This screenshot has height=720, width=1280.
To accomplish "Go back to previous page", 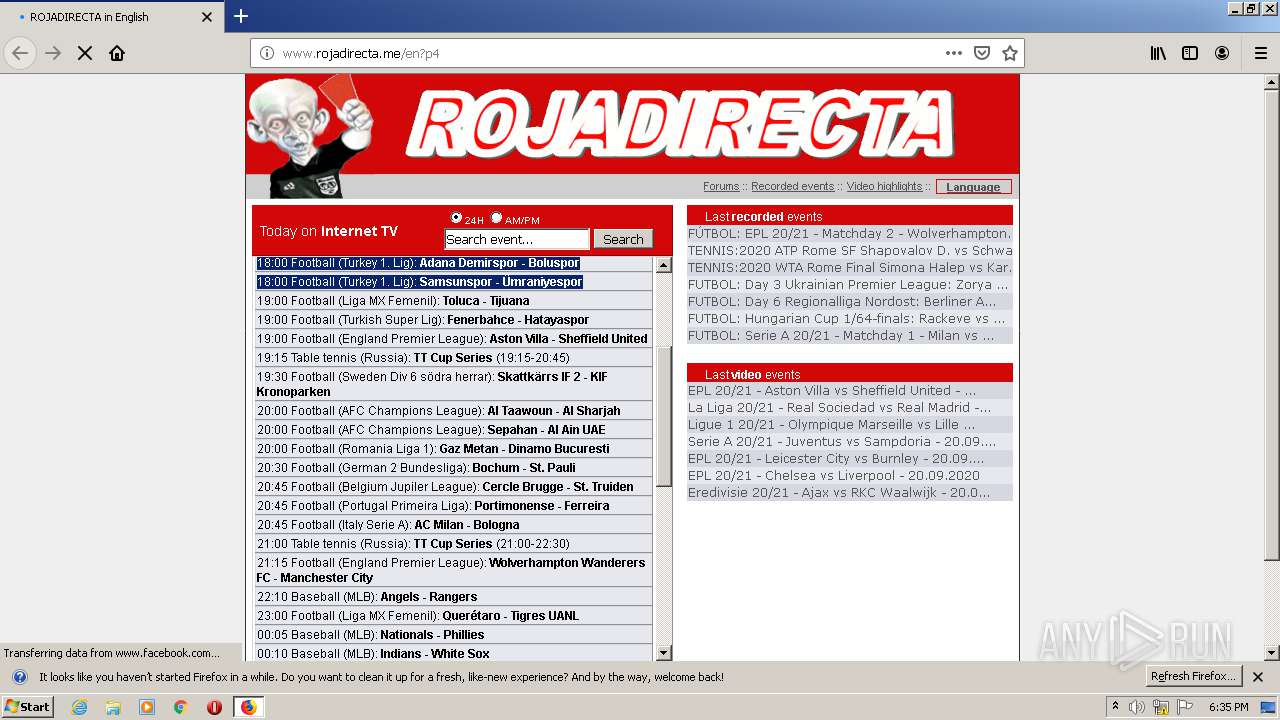I will pos(20,53).
